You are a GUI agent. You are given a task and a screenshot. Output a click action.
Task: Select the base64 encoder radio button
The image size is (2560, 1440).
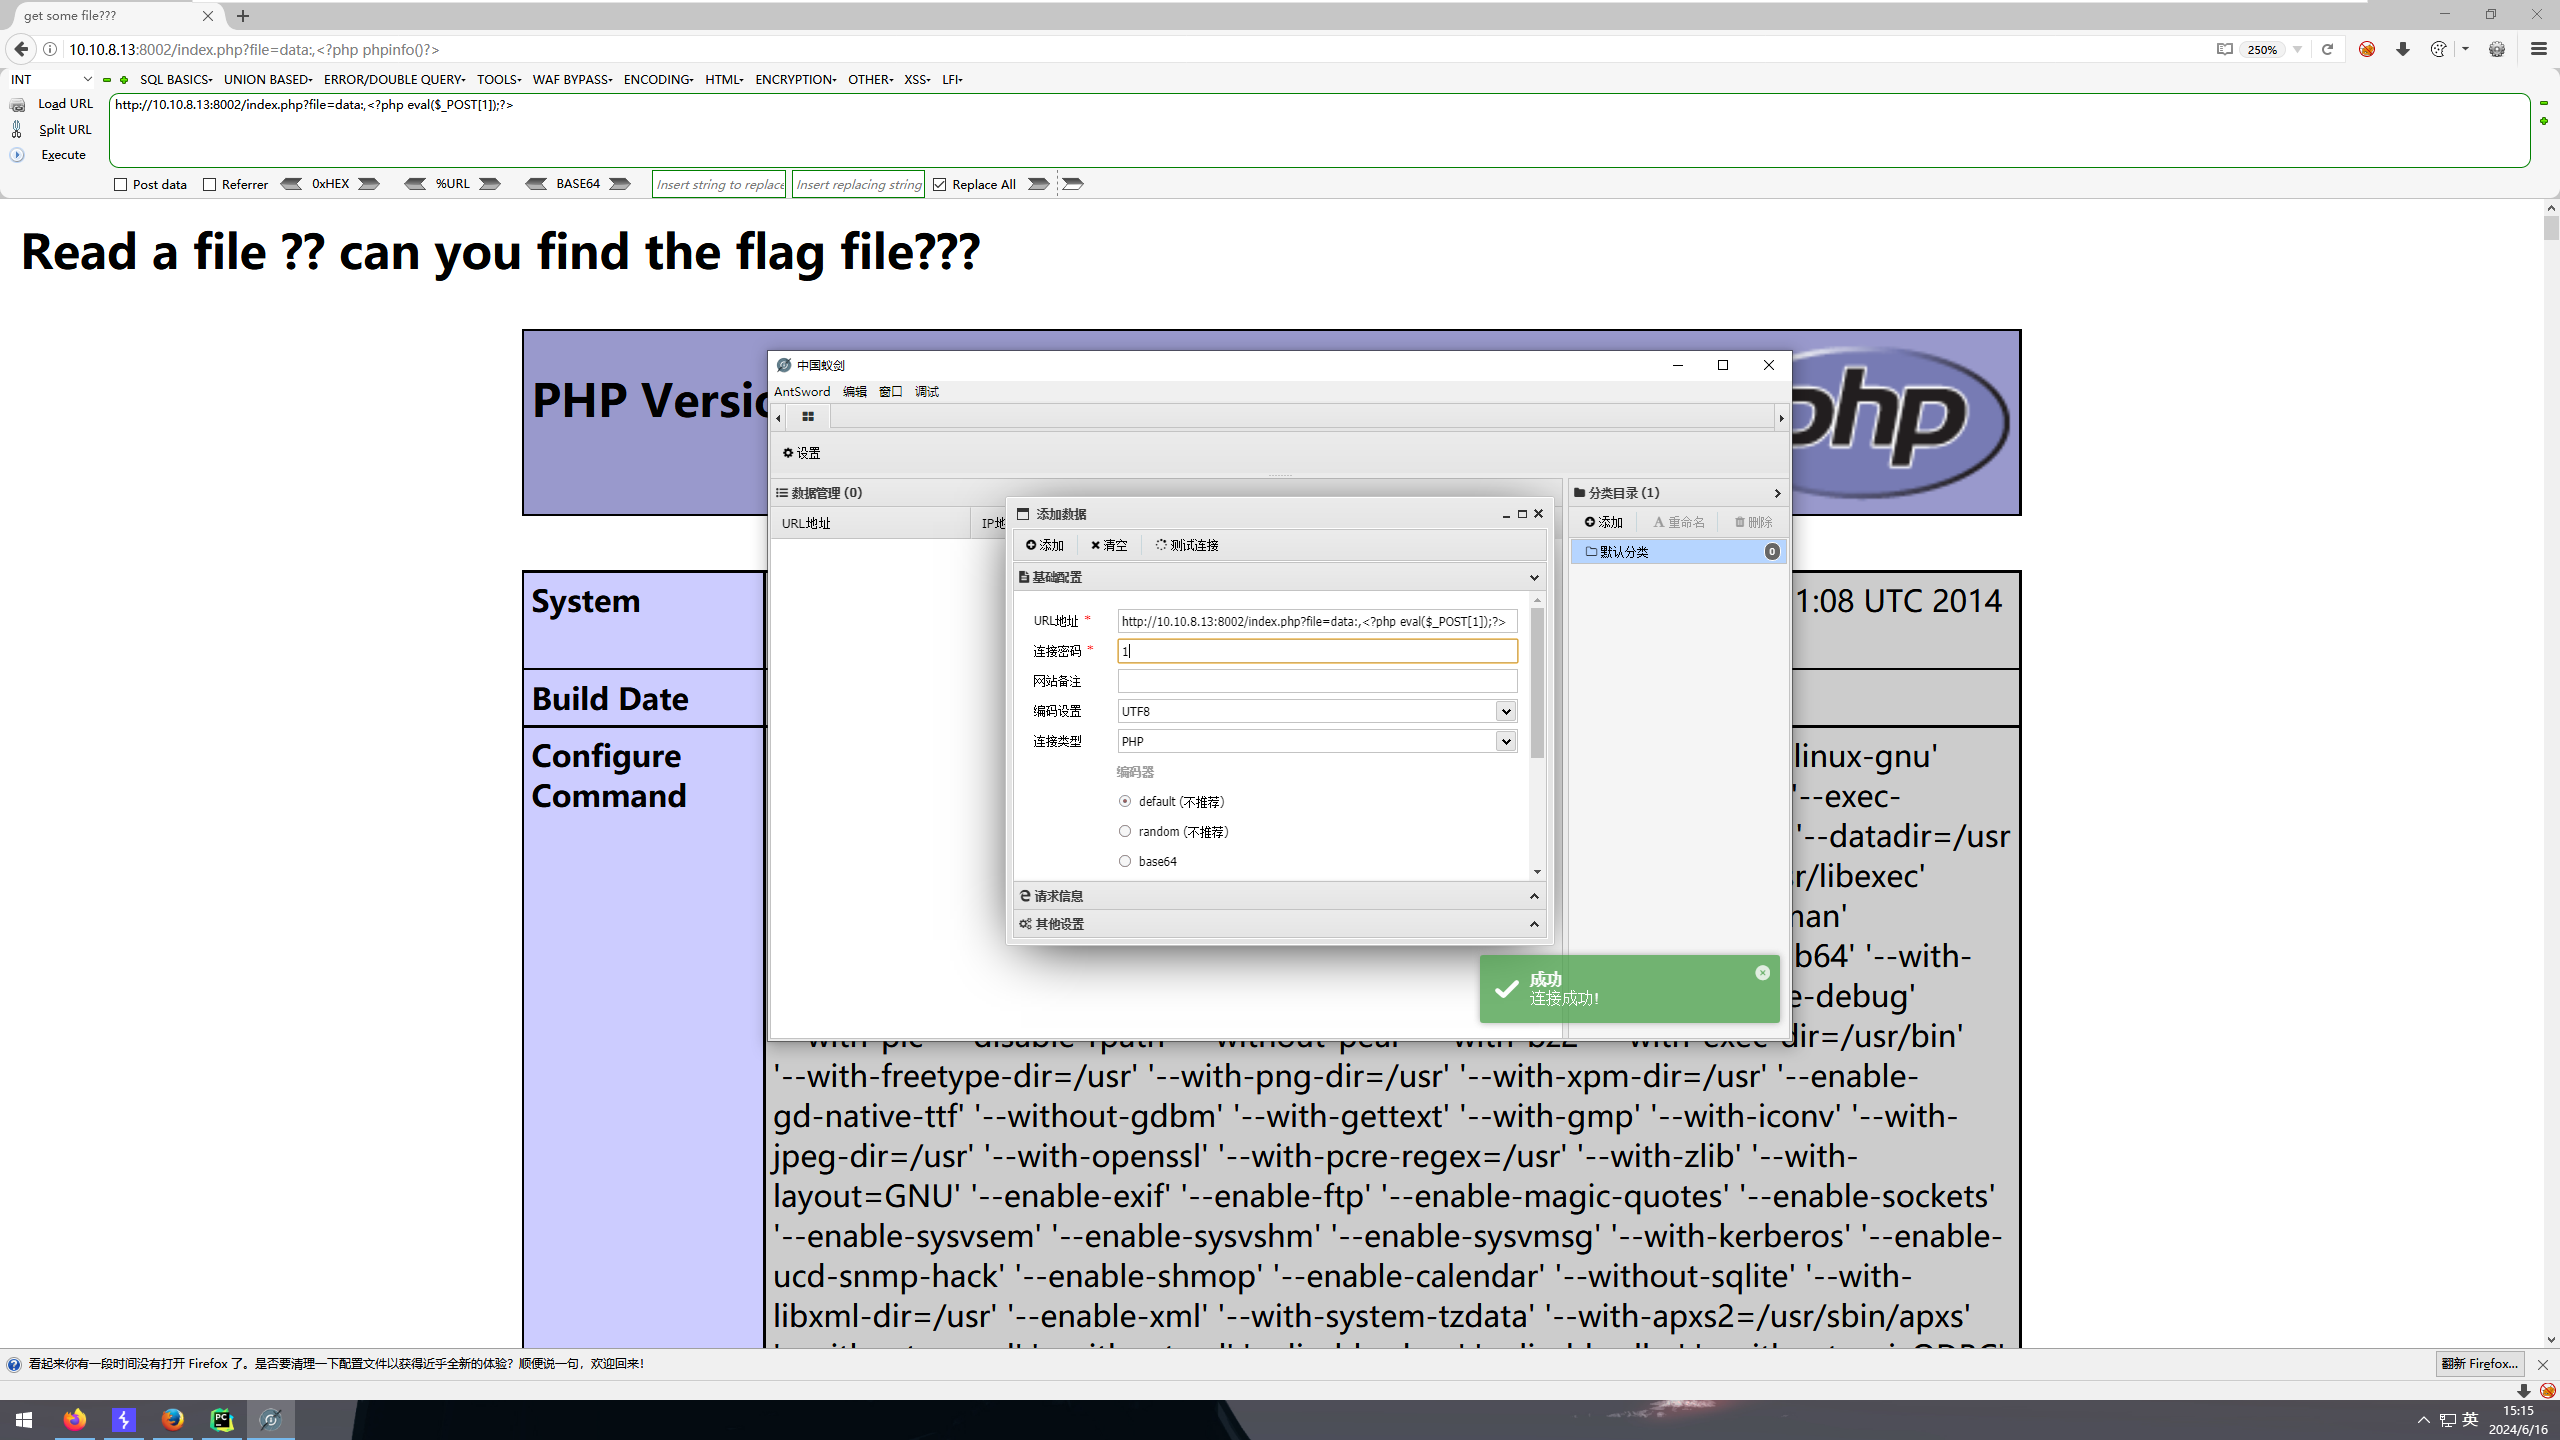pyautogui.click(x=1125, y=861)
